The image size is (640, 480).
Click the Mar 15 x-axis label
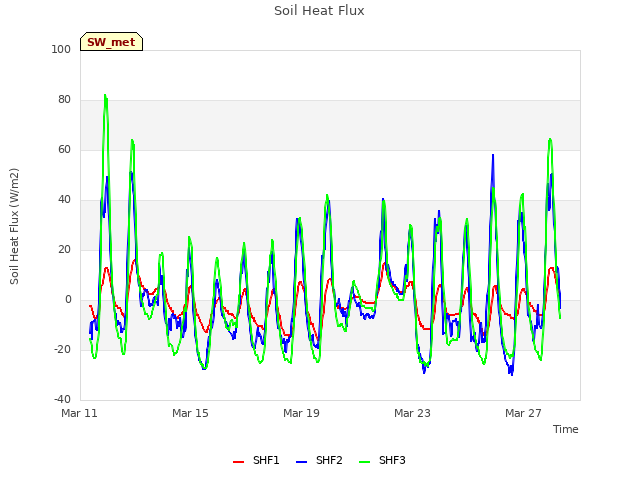tap(190, 413)
